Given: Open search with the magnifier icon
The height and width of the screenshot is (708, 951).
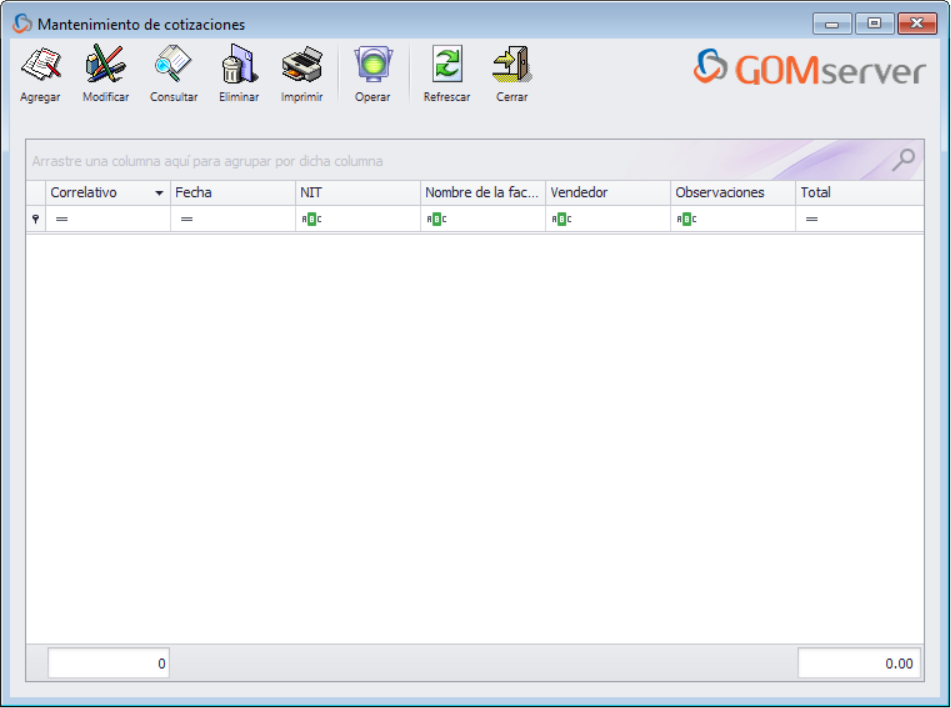Looking at the screenshot, I should tap(905, 159).
